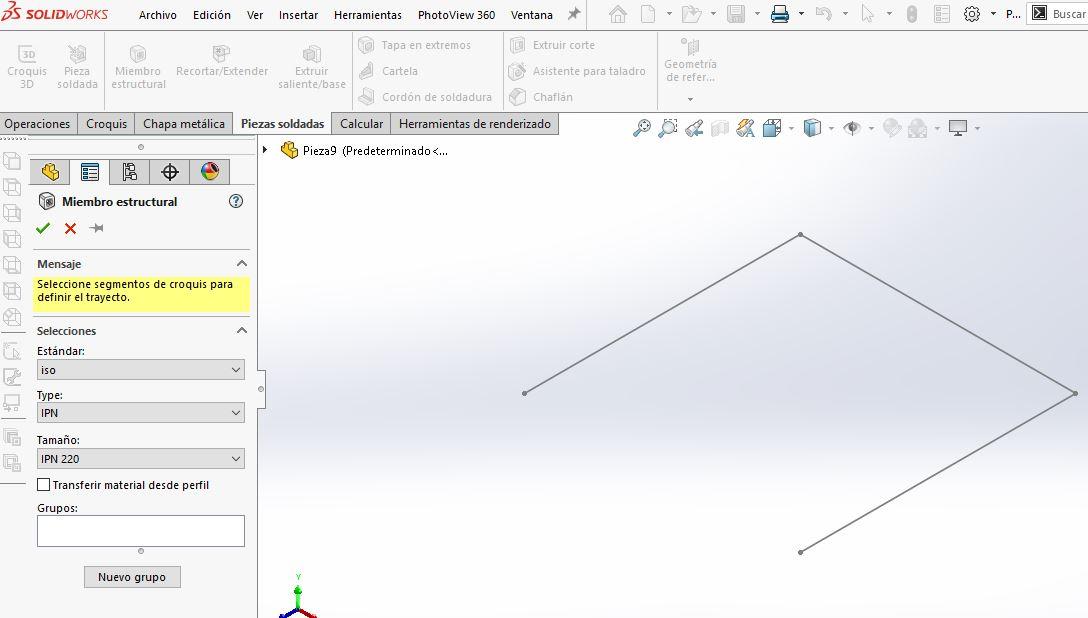Open the DisplayManager color sphere tab
Viewport: 1088px width, 618px height.
209,172
